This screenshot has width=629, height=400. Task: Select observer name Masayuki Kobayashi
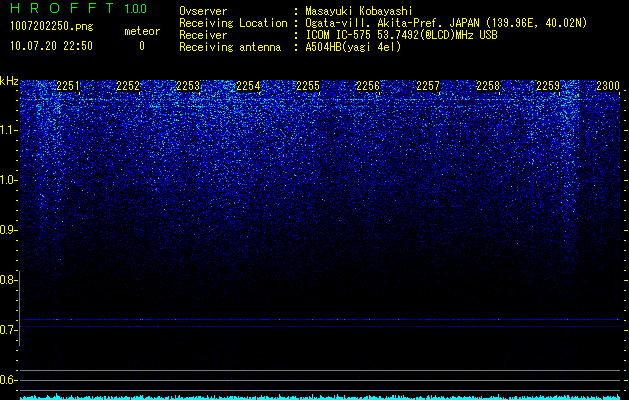pos(359,11)
